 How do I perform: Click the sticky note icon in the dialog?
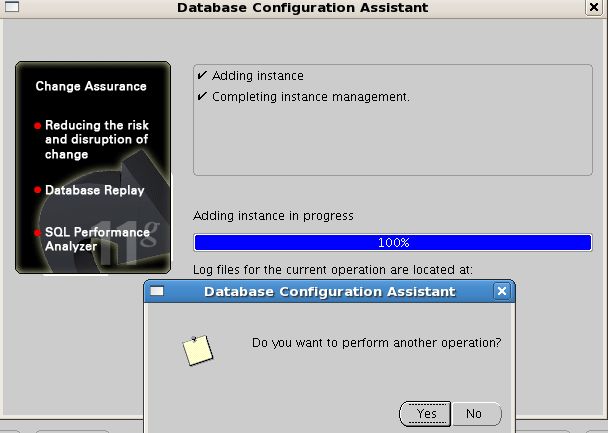pos(198,350)
